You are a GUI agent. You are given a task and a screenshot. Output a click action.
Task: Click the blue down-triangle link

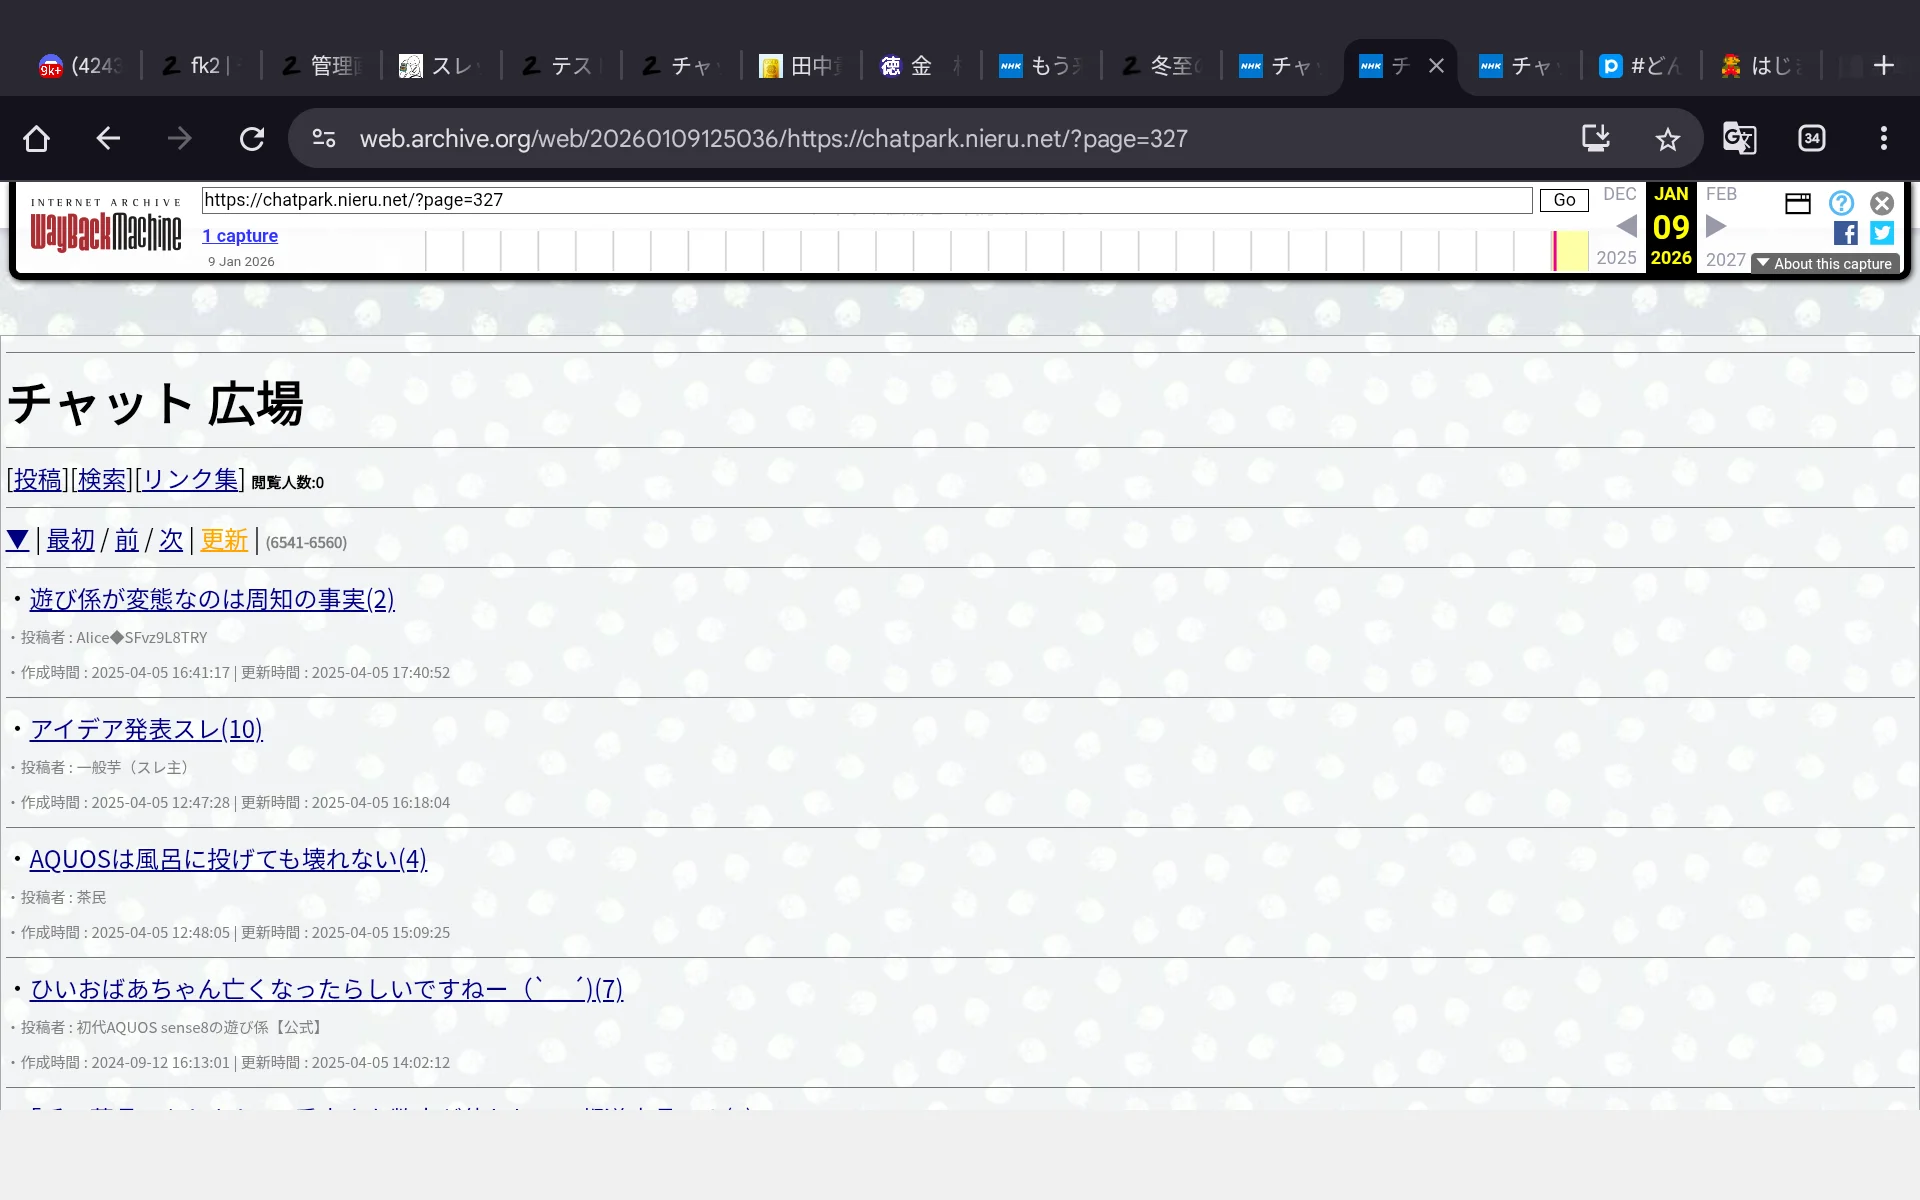point(17,540)
